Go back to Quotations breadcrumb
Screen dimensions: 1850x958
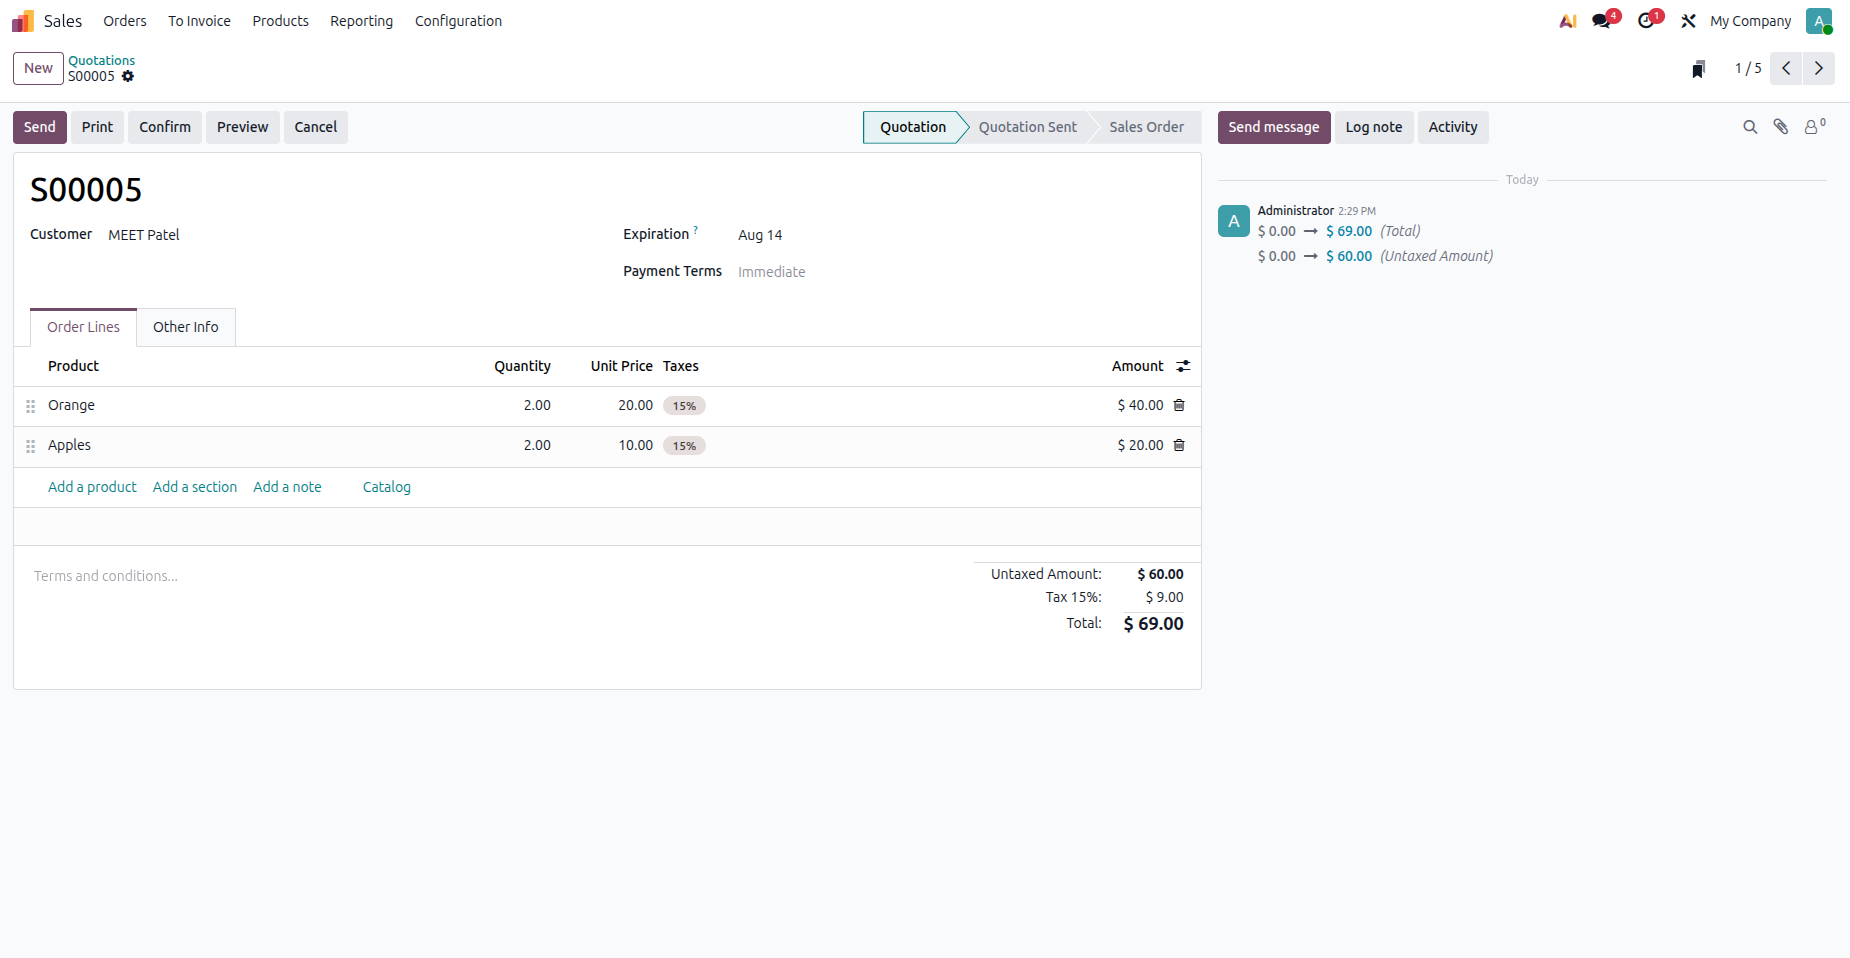point(101,60)
